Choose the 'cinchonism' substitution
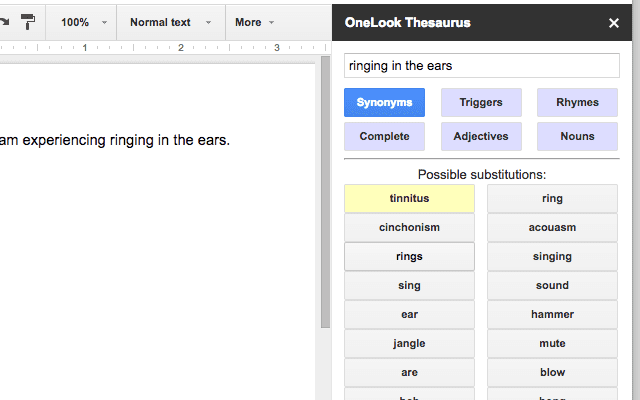Screen dimensions: 640x400 pos(409,227)
